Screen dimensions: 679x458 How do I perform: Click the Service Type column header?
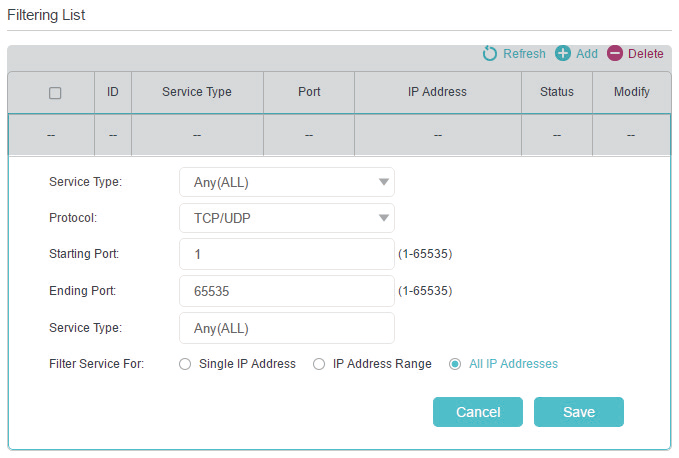click(x=197, y=92)
